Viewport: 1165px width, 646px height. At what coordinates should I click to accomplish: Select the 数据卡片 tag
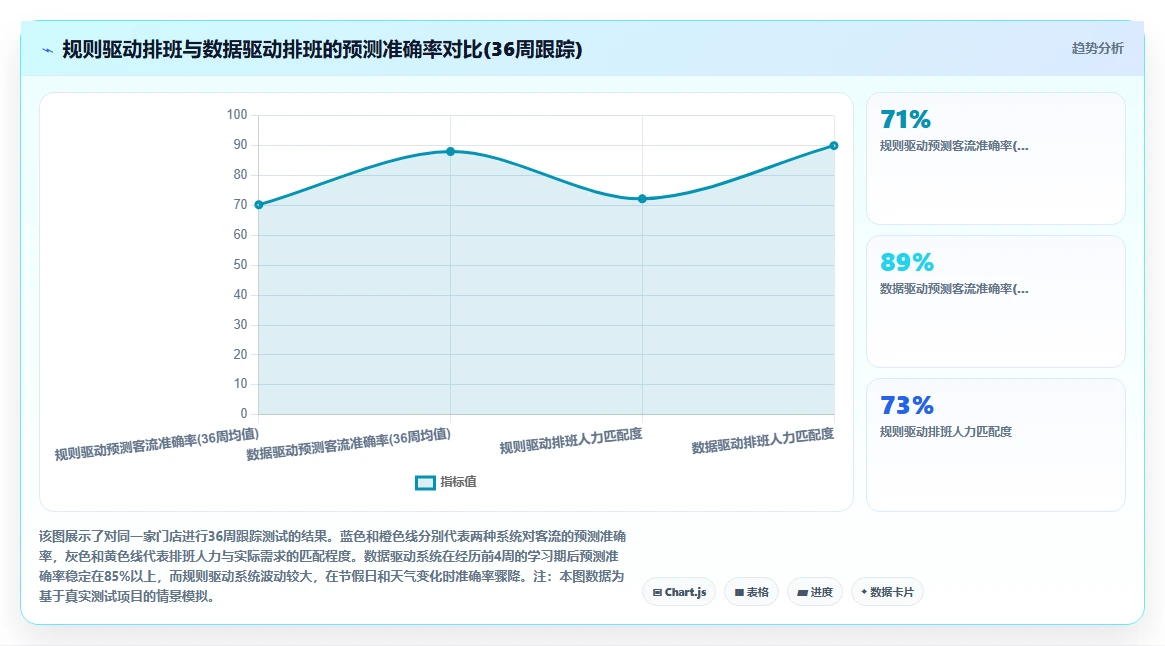[887, 592]
